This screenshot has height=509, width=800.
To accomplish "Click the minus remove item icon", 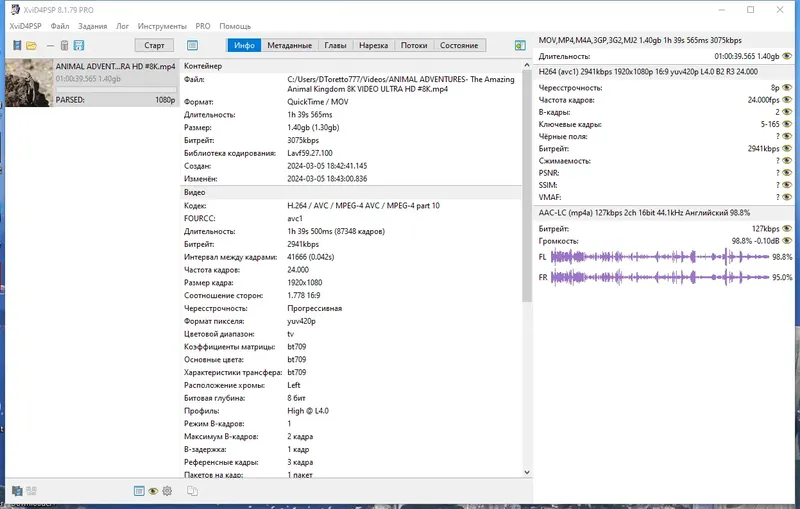I will point(50,46).
